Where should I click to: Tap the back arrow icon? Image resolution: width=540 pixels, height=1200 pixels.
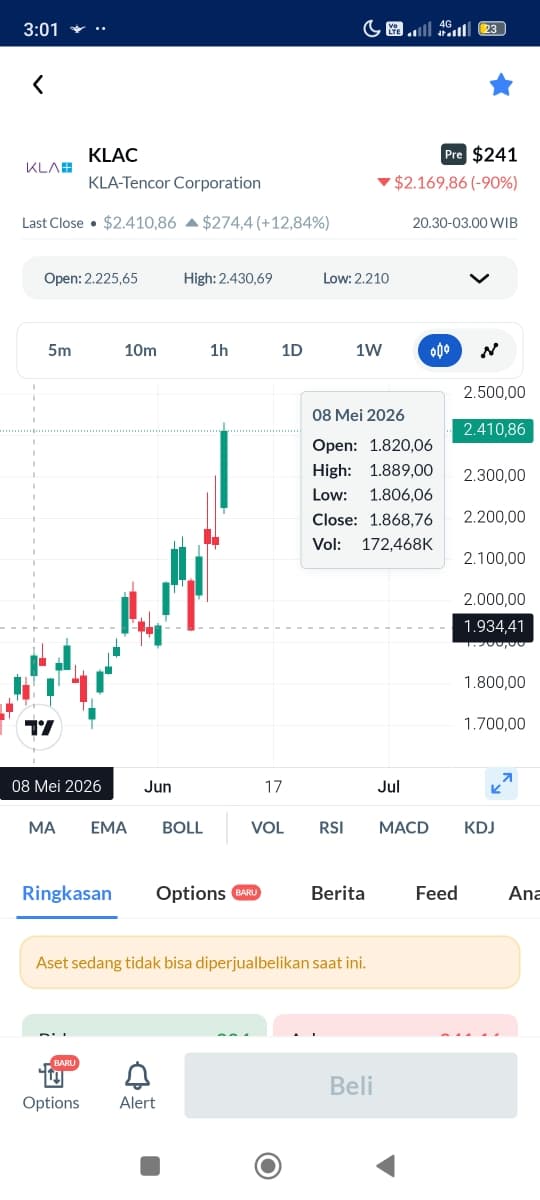click(x=38, y=85)
